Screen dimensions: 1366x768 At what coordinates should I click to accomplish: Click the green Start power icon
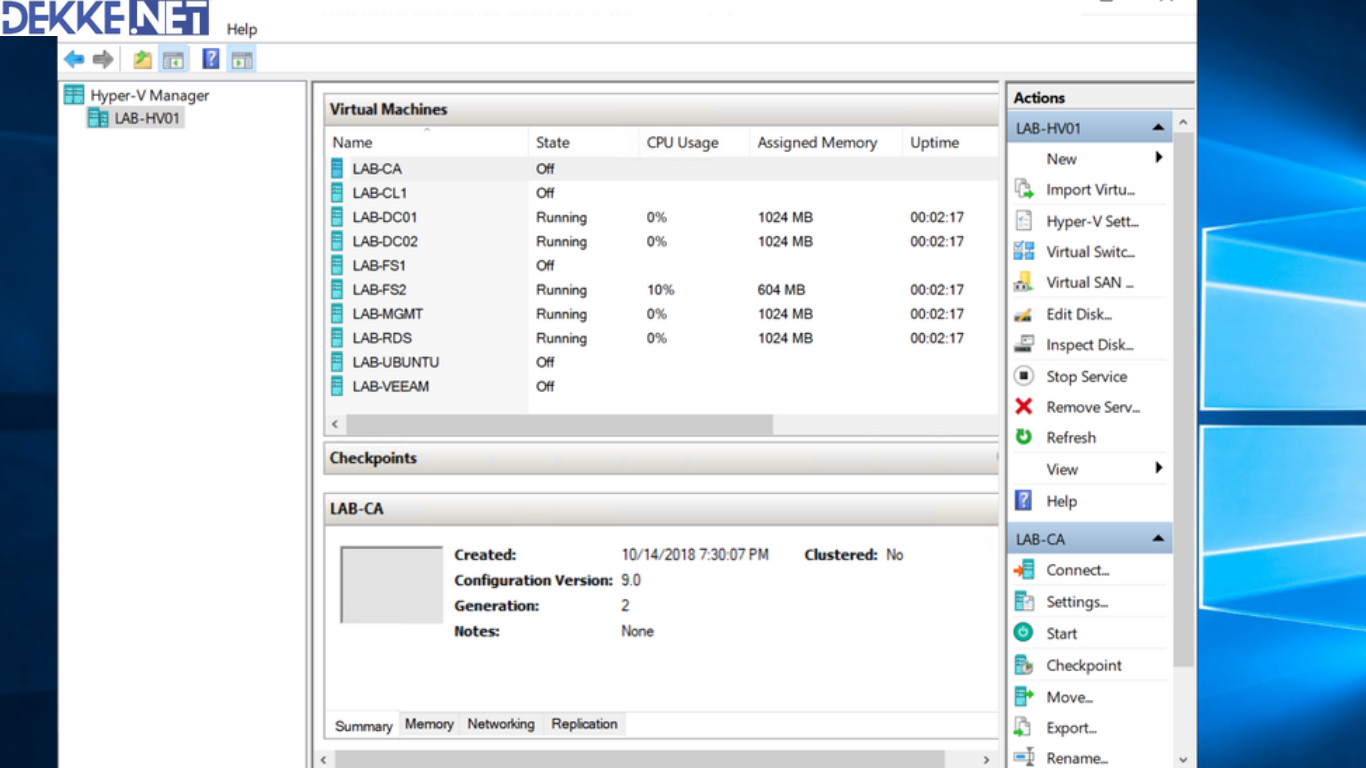point(1023,632)
